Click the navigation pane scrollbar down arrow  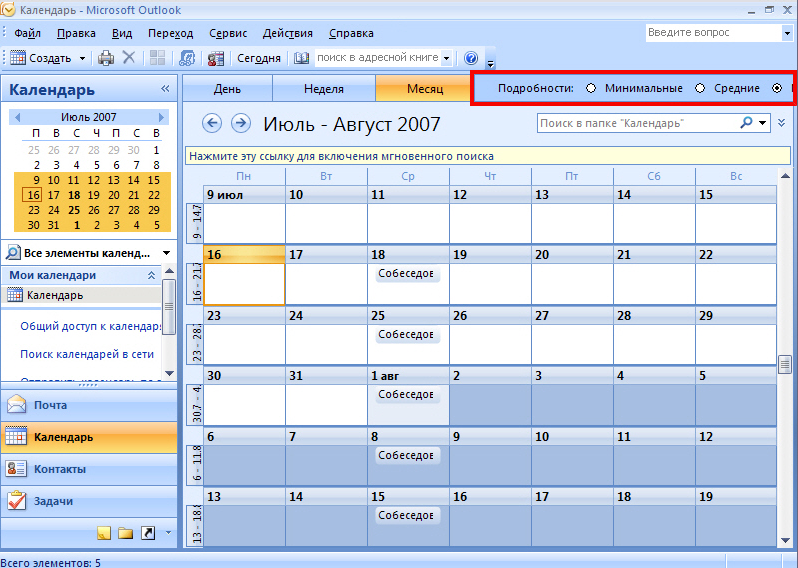coord(169,373)
